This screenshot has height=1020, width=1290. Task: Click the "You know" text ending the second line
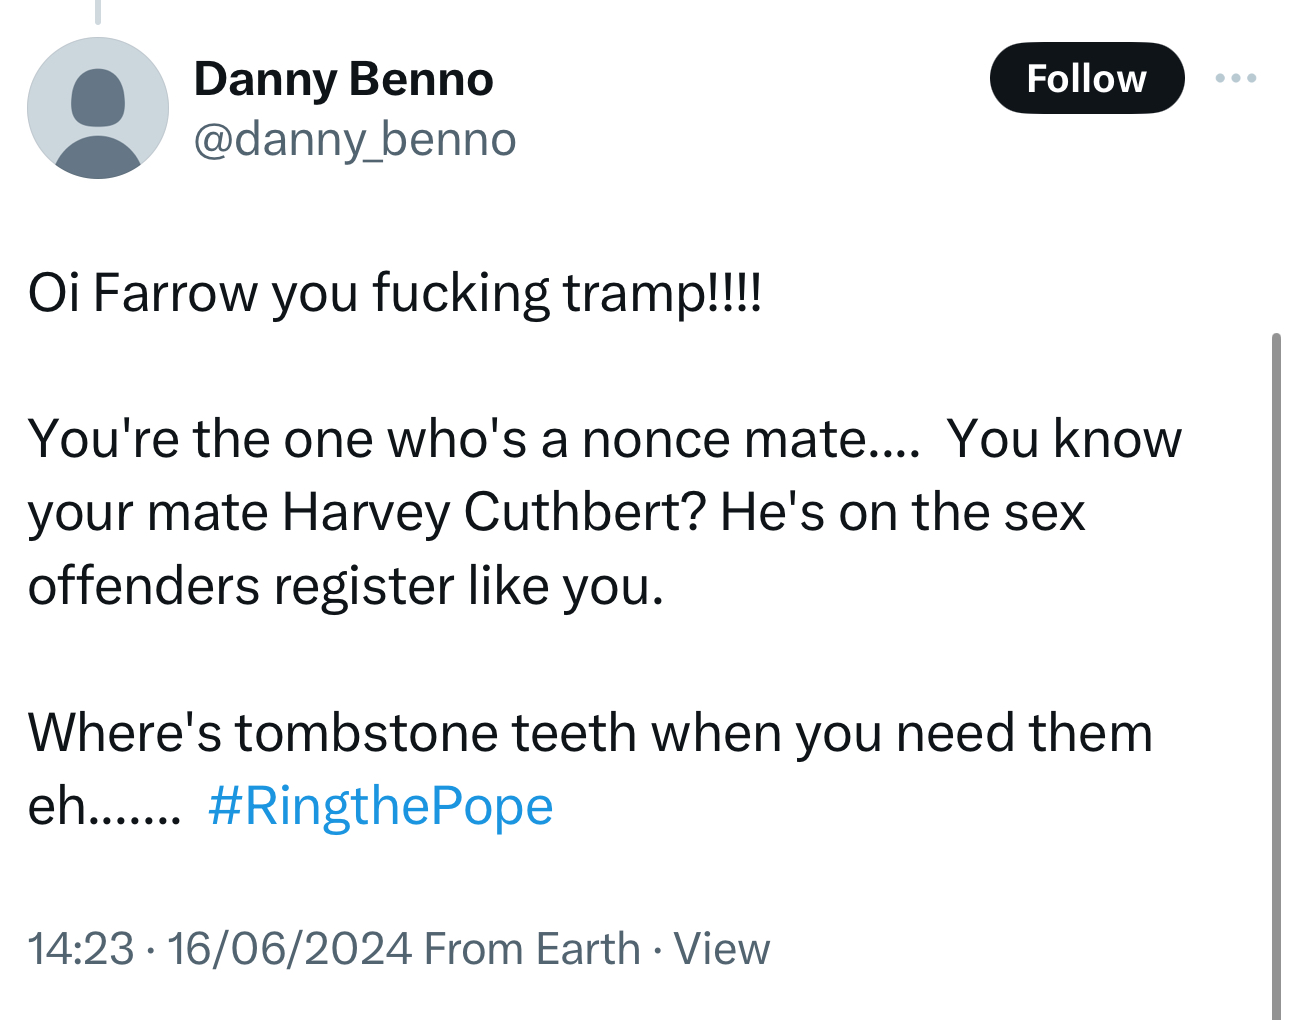tap(1064, 440)
